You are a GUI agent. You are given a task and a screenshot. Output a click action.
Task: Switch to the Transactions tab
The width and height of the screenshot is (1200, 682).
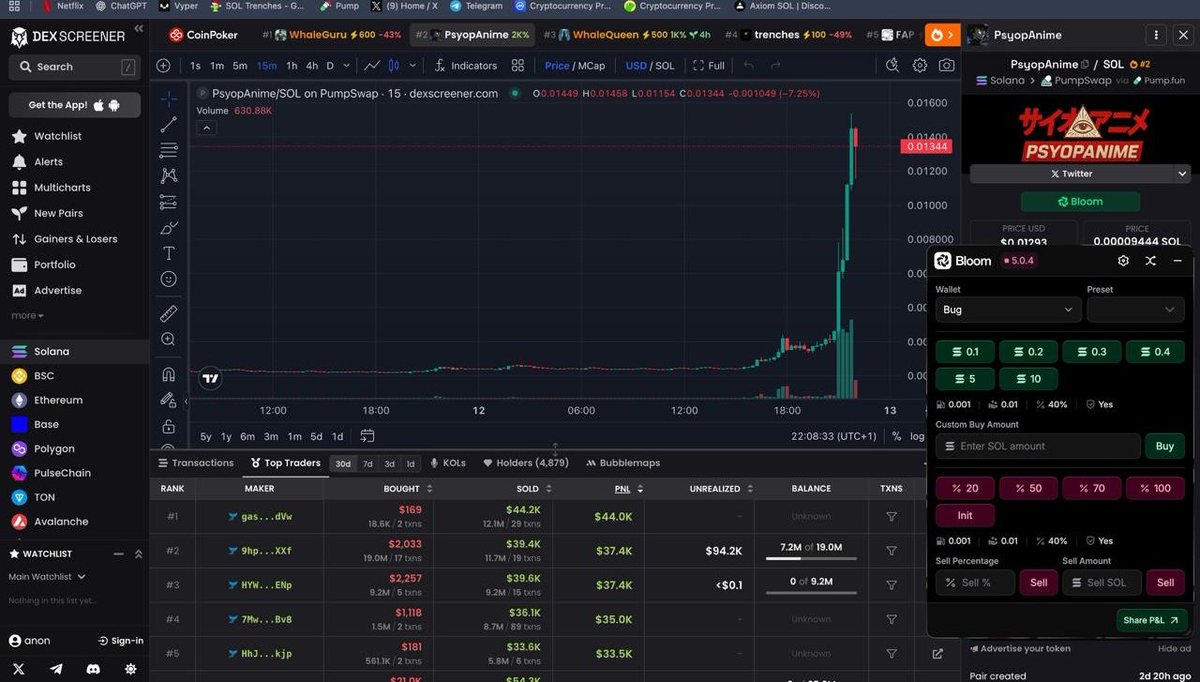pyautogui.click(x=196, y=462)
